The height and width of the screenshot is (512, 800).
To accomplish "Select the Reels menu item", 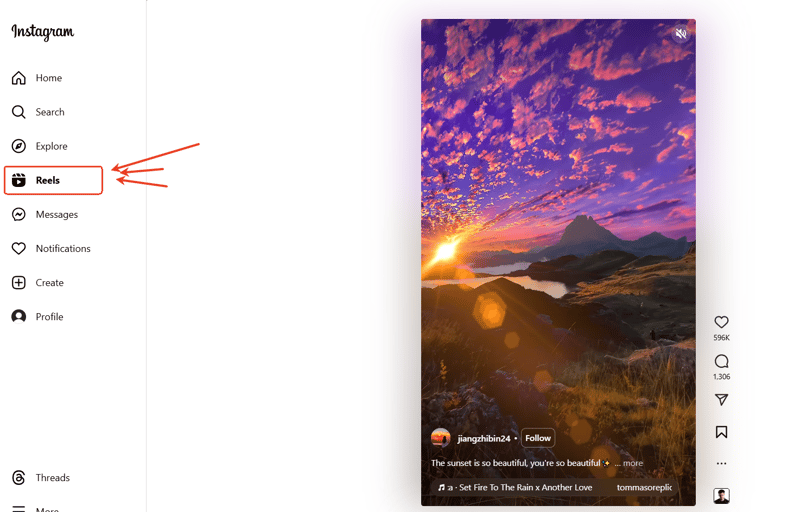I will (x=53, y=180).
